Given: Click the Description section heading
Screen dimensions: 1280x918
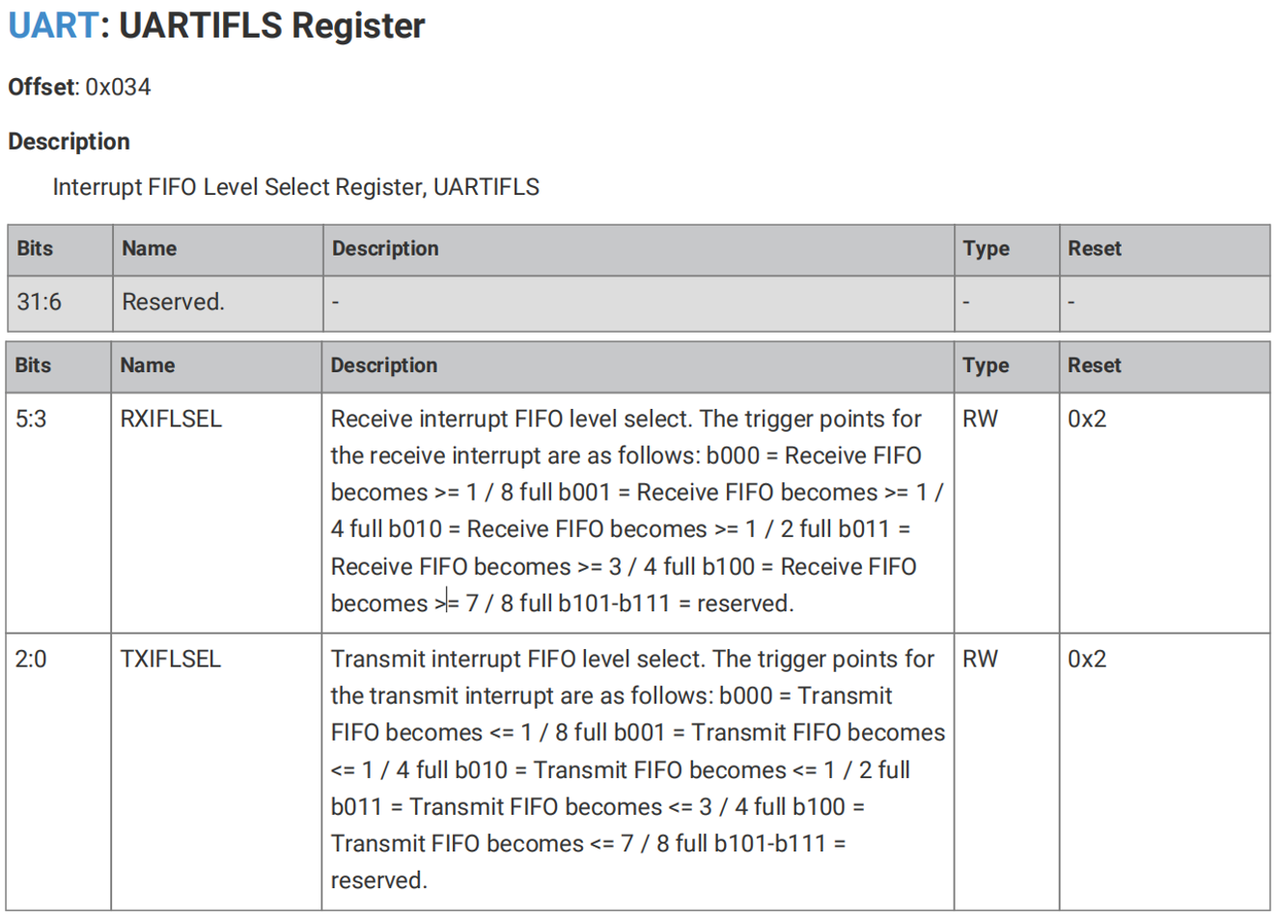Looking at the screenshot, I should (69, 142).
